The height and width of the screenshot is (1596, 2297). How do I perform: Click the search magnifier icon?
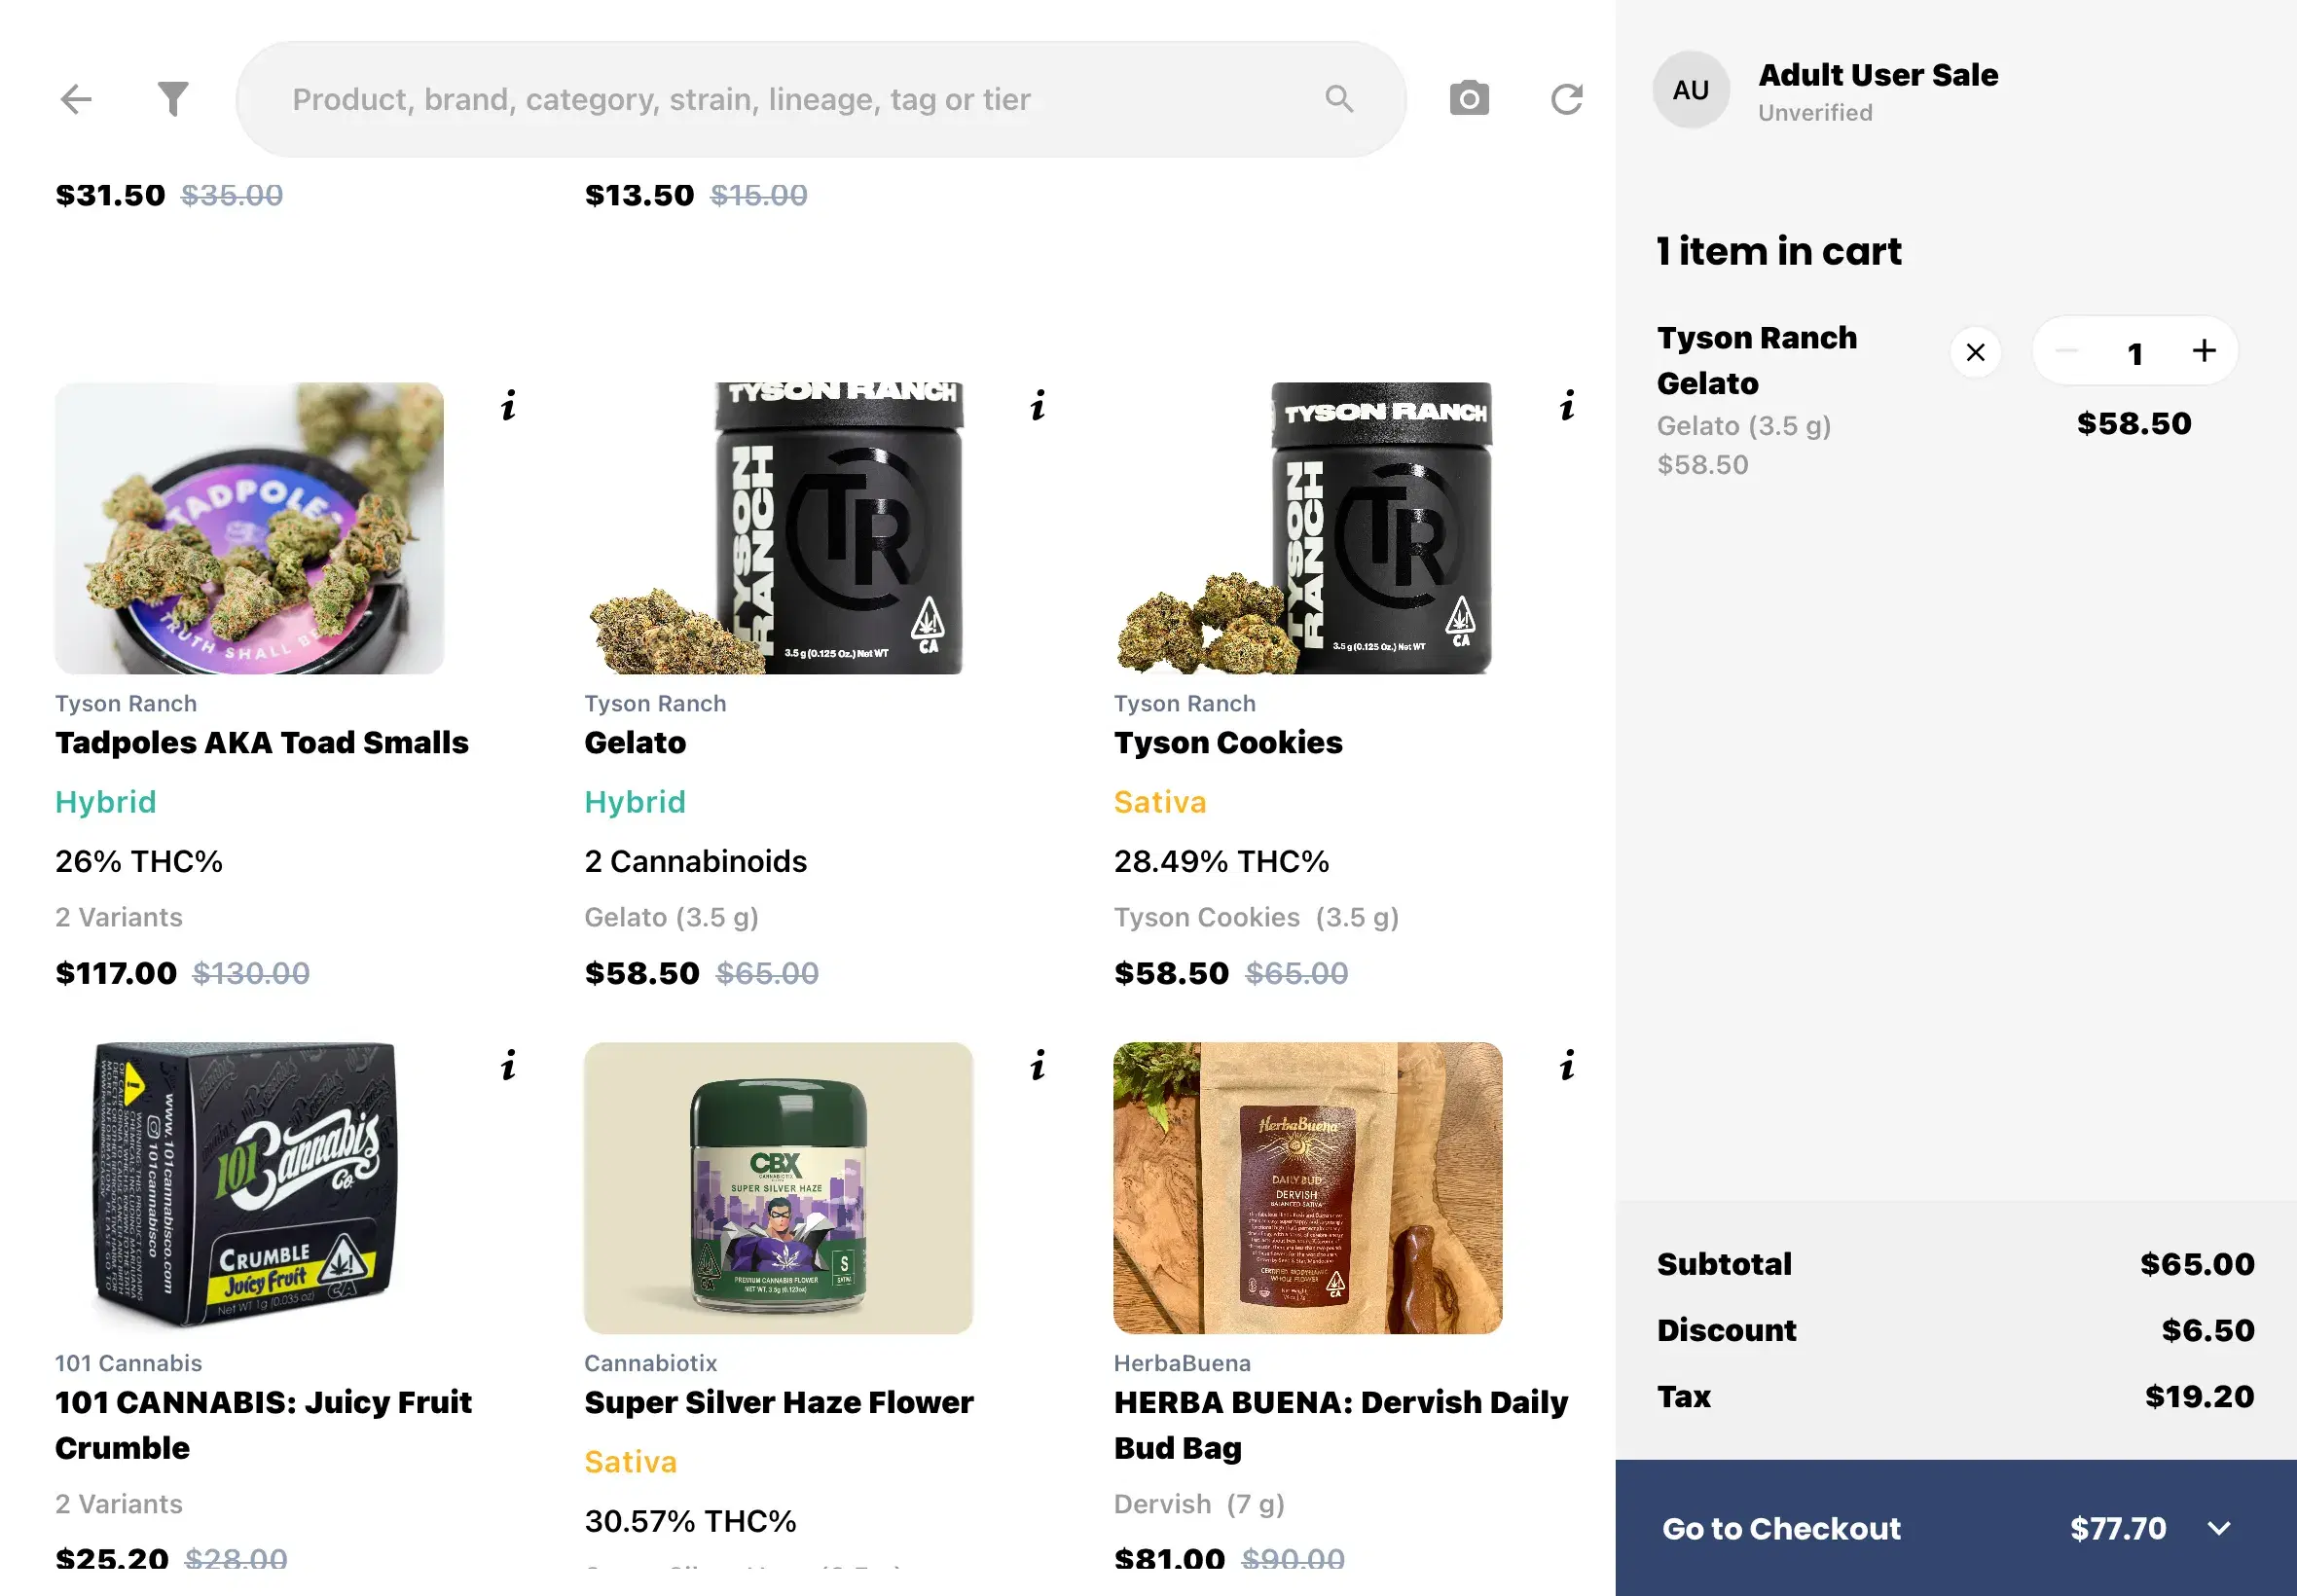1339,98
